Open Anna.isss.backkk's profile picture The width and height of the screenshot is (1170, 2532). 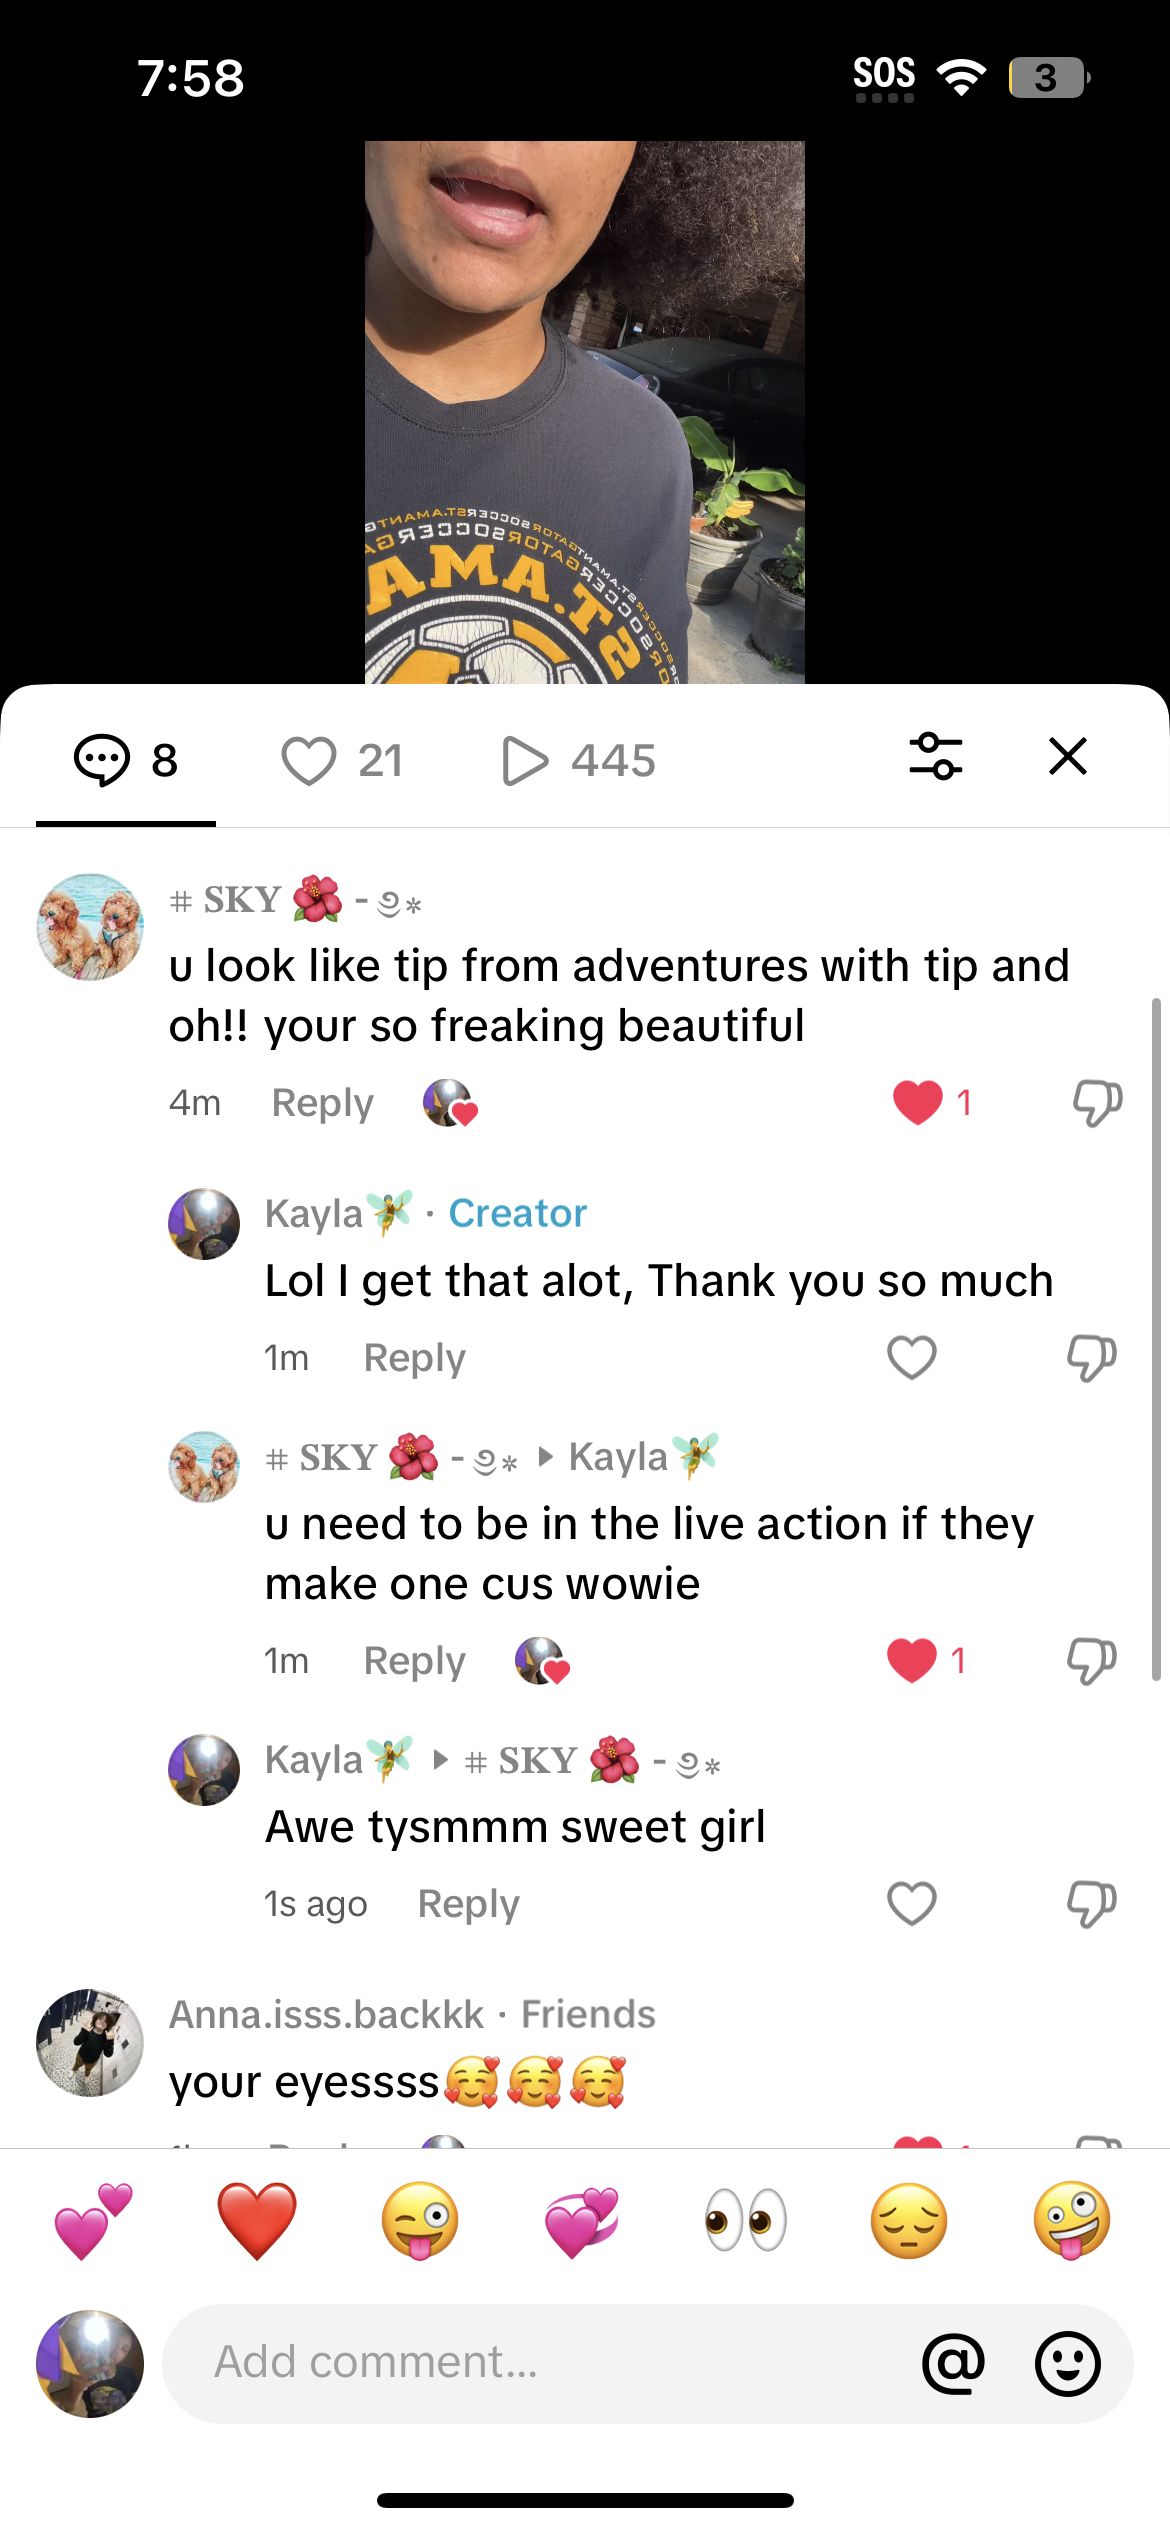(x=90, y=2042)
